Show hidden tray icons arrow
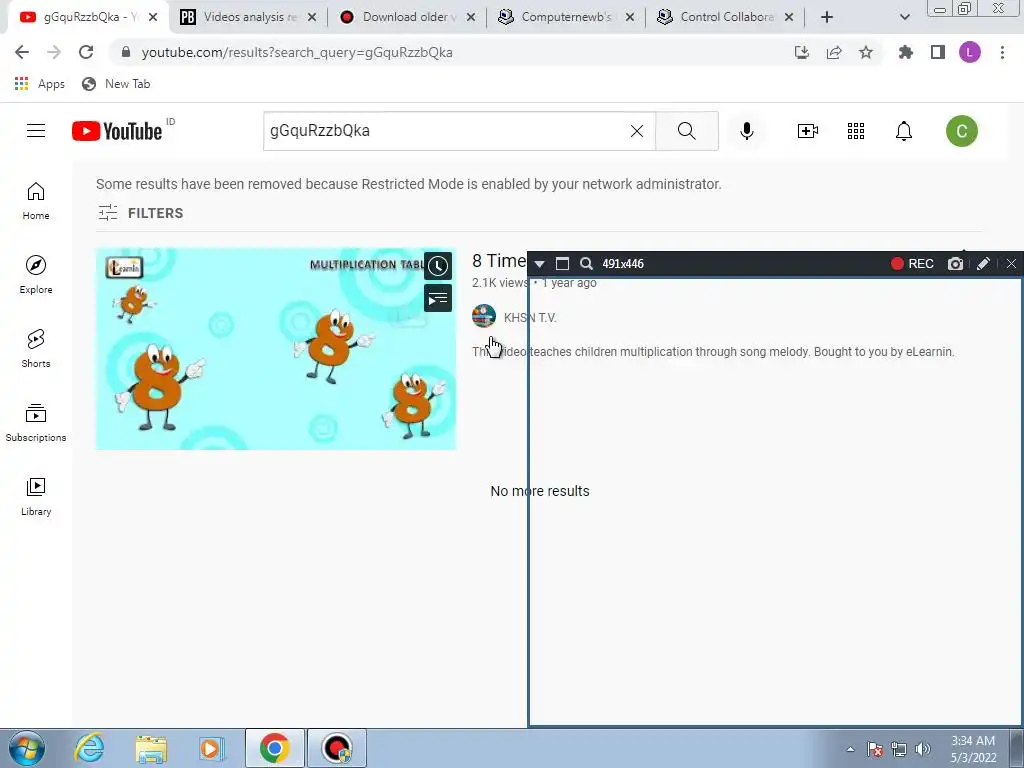This screenshot has width=1024, height=768. 850,749
